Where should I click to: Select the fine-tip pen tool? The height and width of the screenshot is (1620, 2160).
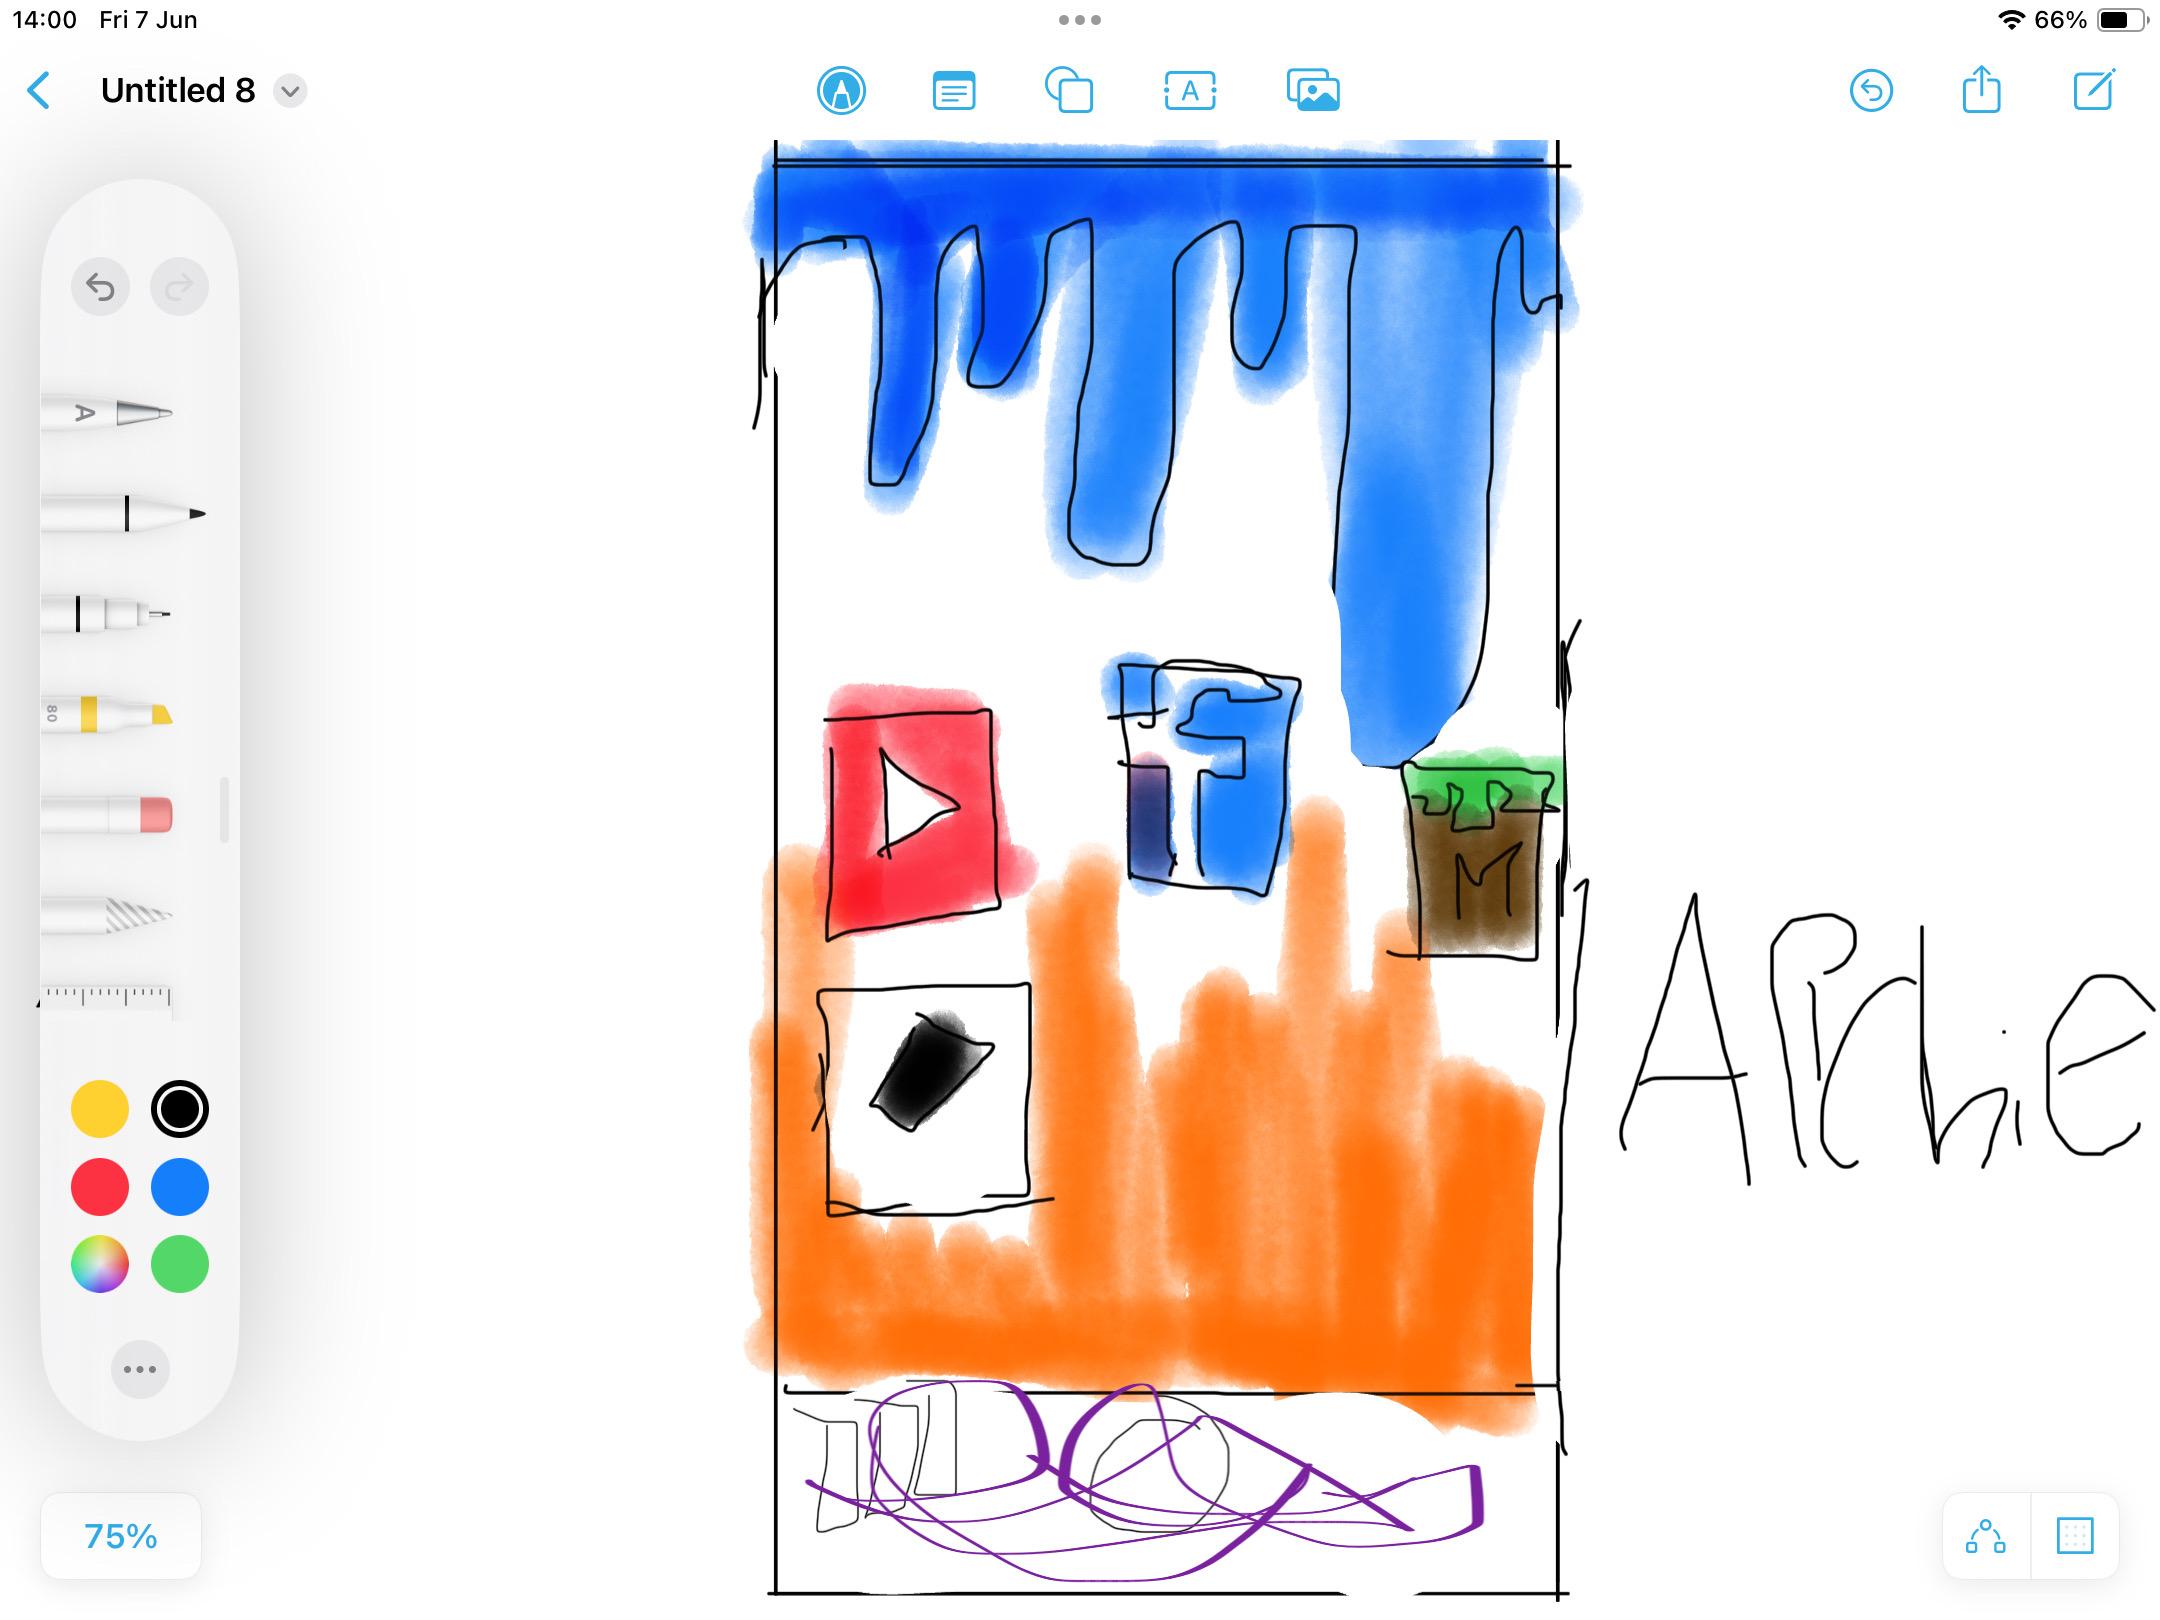(108, 613)
